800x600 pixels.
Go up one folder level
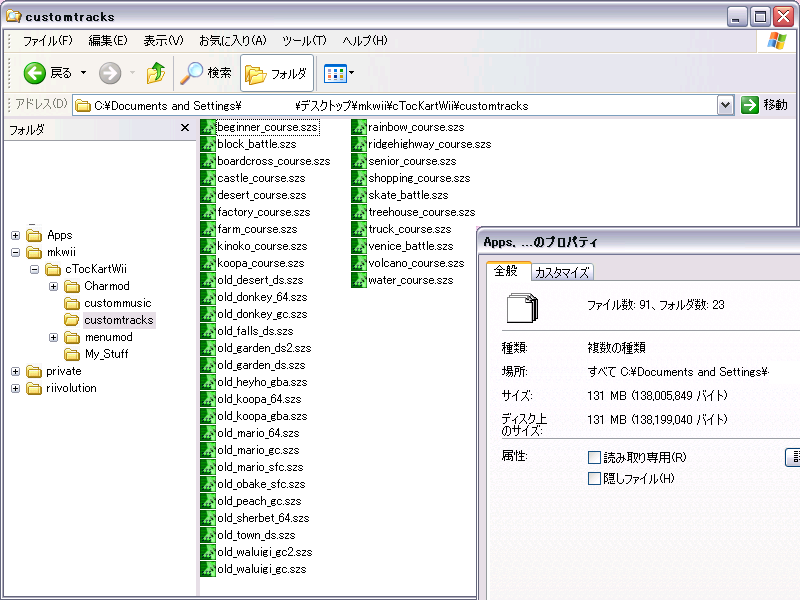click(156, 73)
